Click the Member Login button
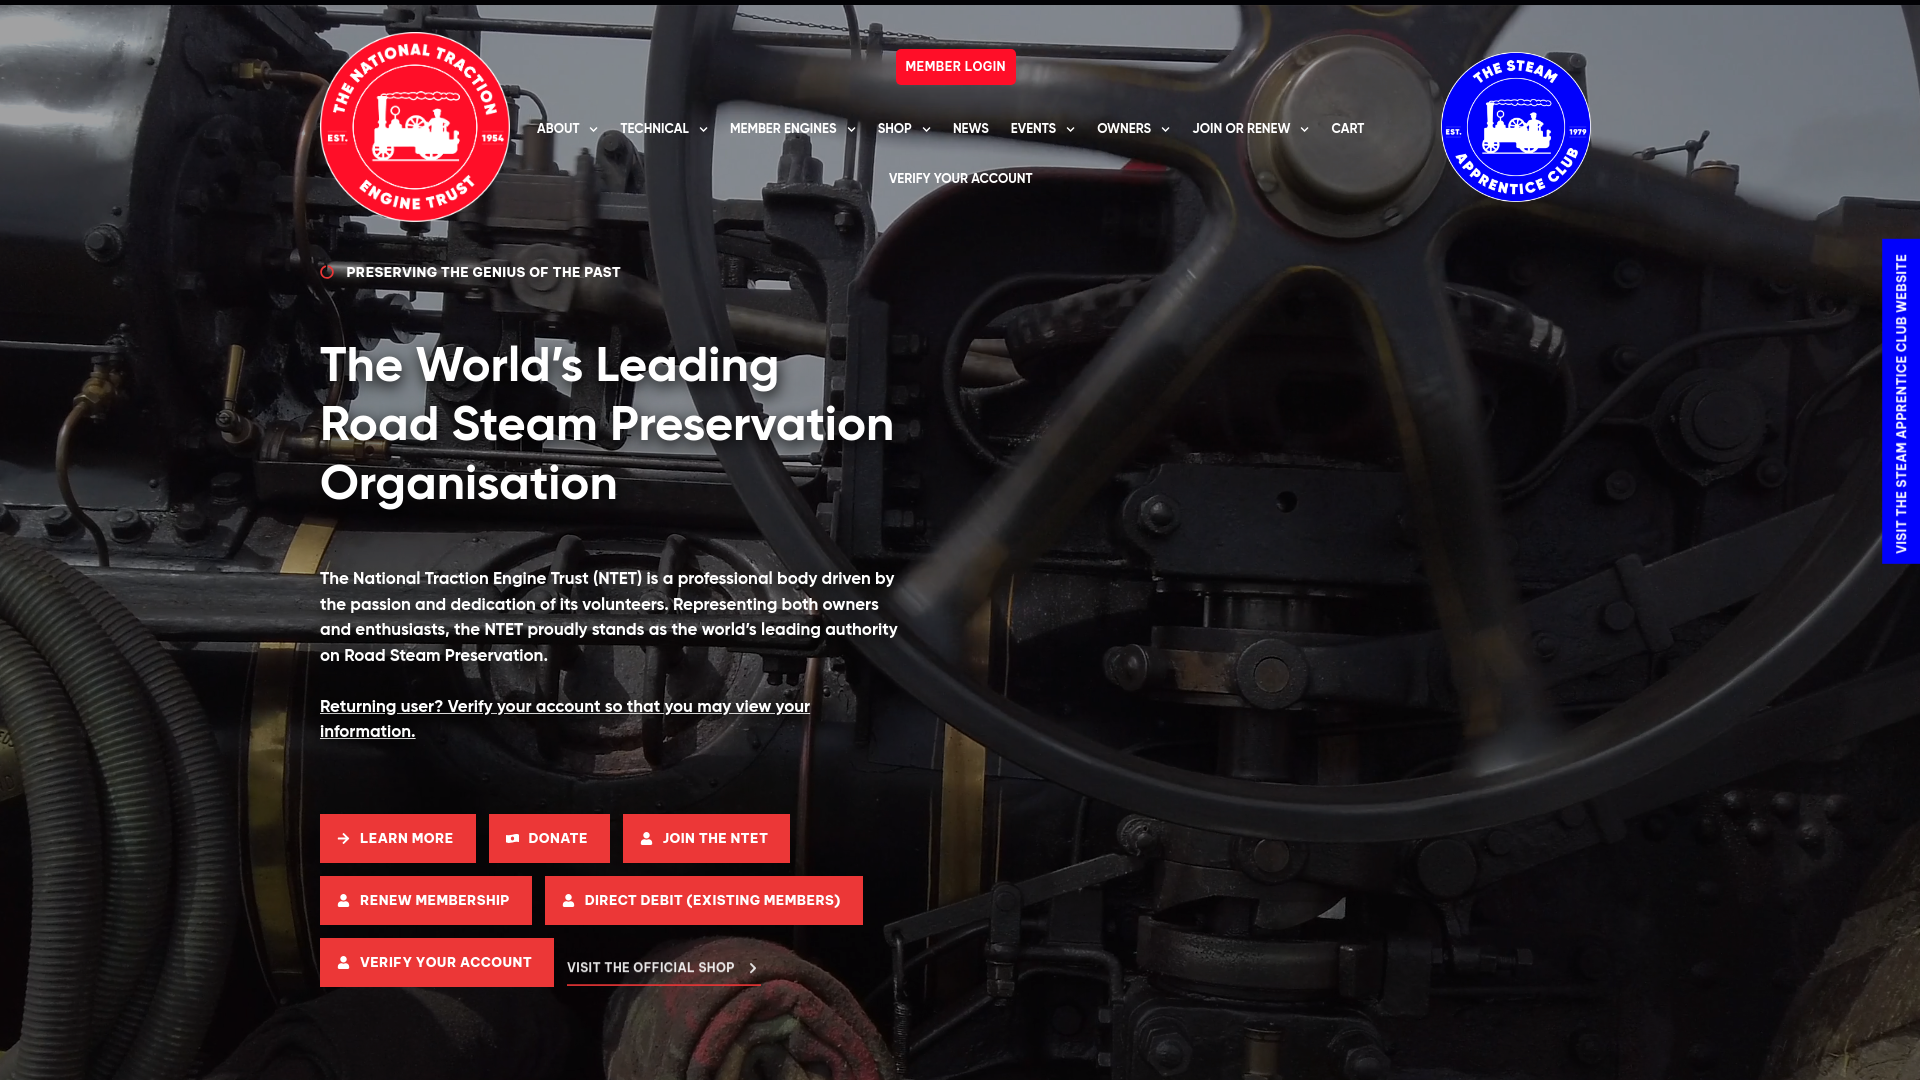The height and width of the screenshot is (1080, 1920). [955, 67]
